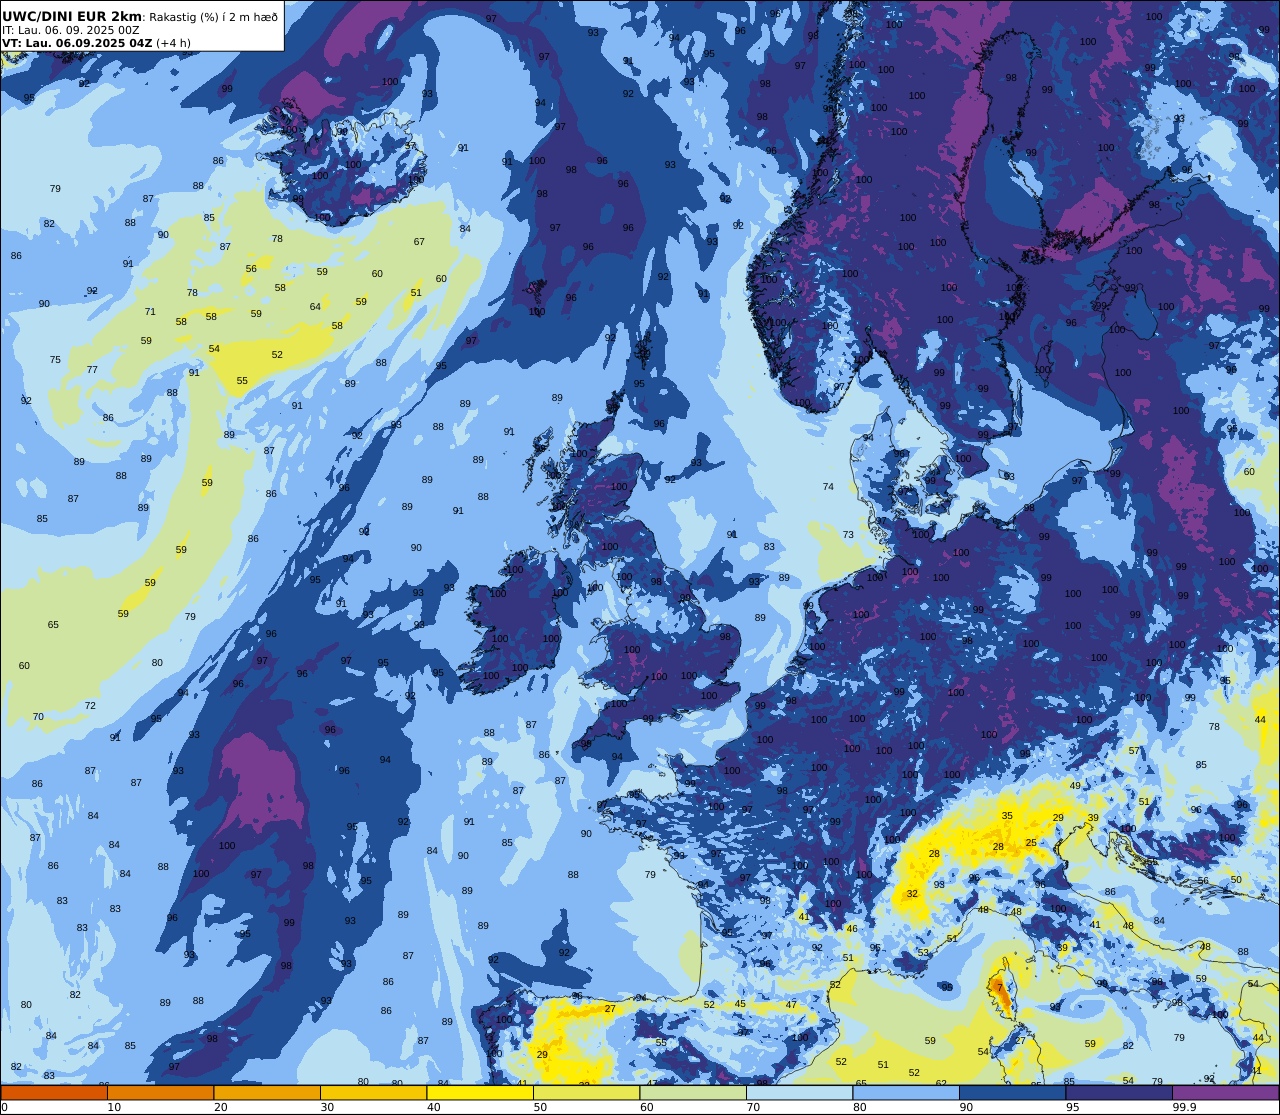Image resolution: width=1280 pixels, height=1115 pixels.
Task: Click the valid time line 'VT: Lau. 06.09.2025 04Z'
Action: [77, 43]
